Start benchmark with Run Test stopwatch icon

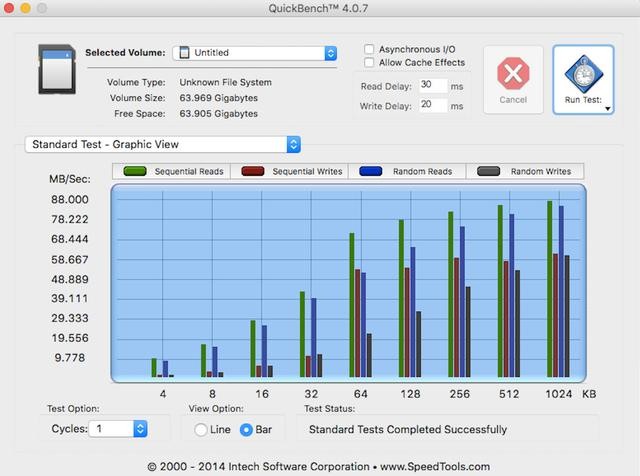tap(584, 74)
